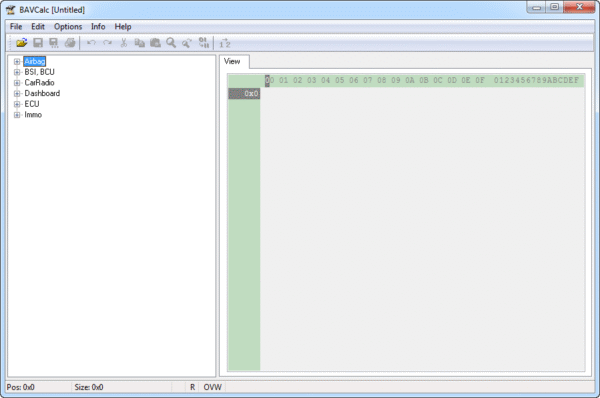Select the Airbag item in the tree
Image resolution: width=600 pixels, height=398 pixels.
[x=34, y=61]
